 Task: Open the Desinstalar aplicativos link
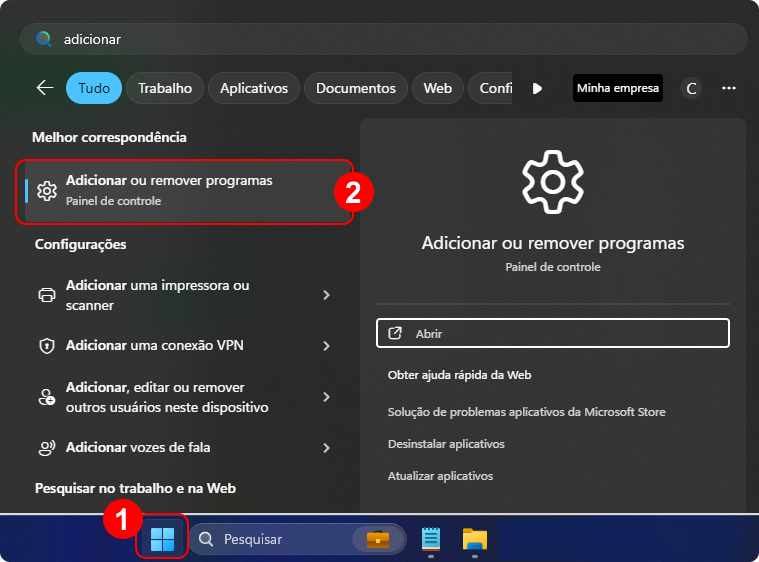tap(446, 444)
